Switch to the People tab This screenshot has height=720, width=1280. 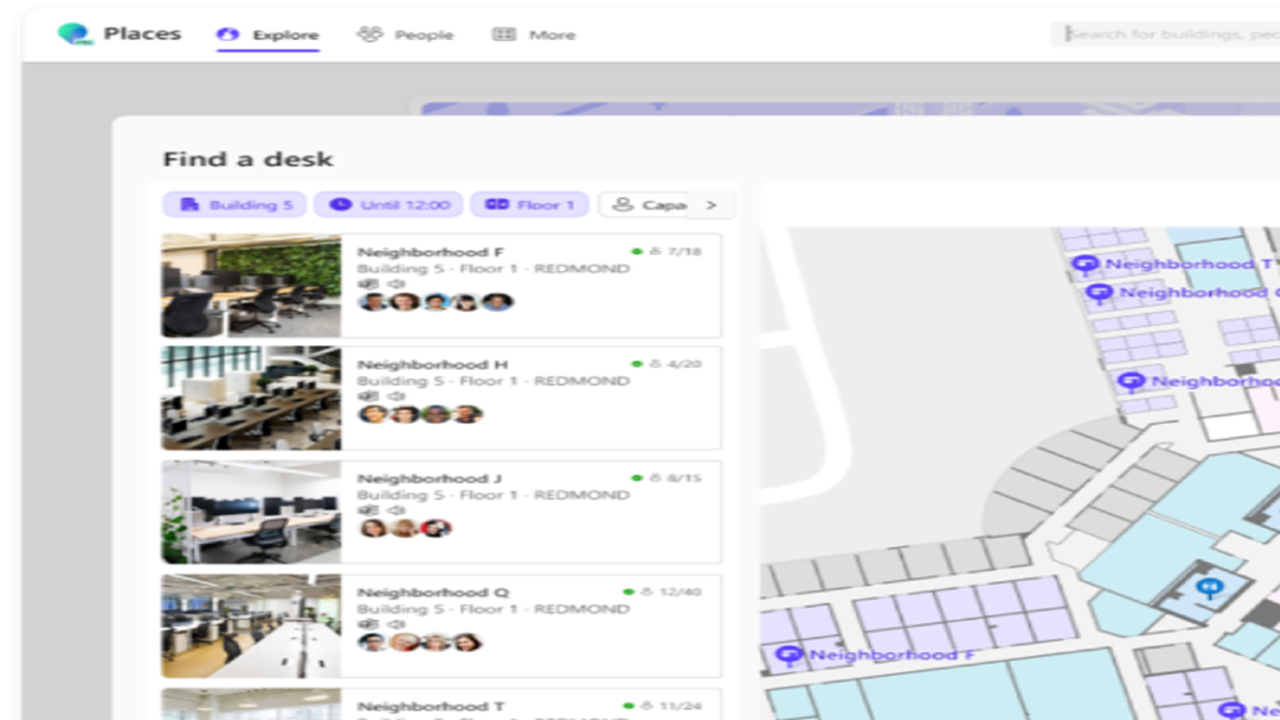pyautogui.click(x=405, y=35)
